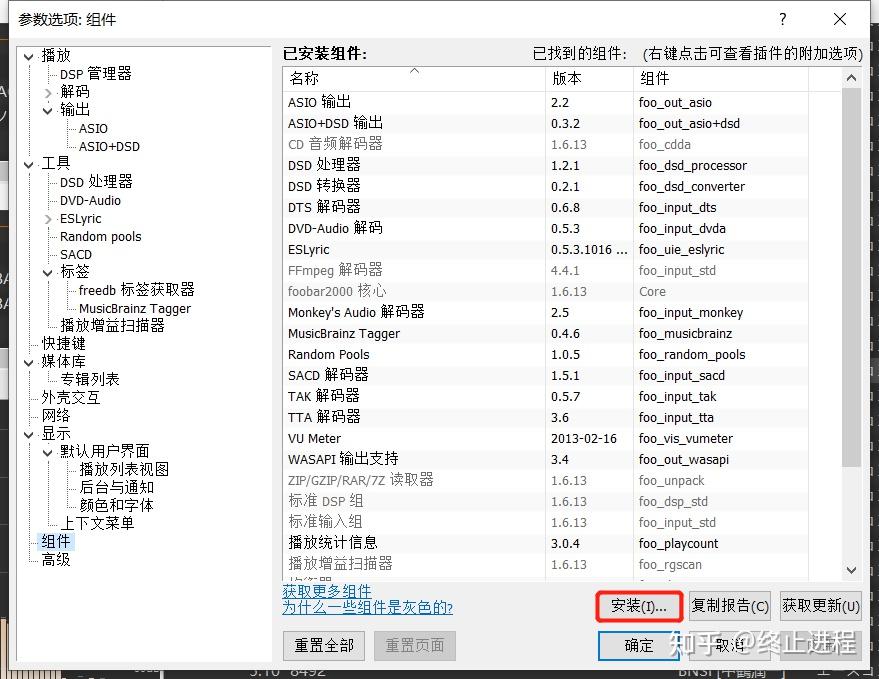This screenshot has height=679, width=879.
Task: Expand the ESLyric tree branch
Action: (47, 218)
